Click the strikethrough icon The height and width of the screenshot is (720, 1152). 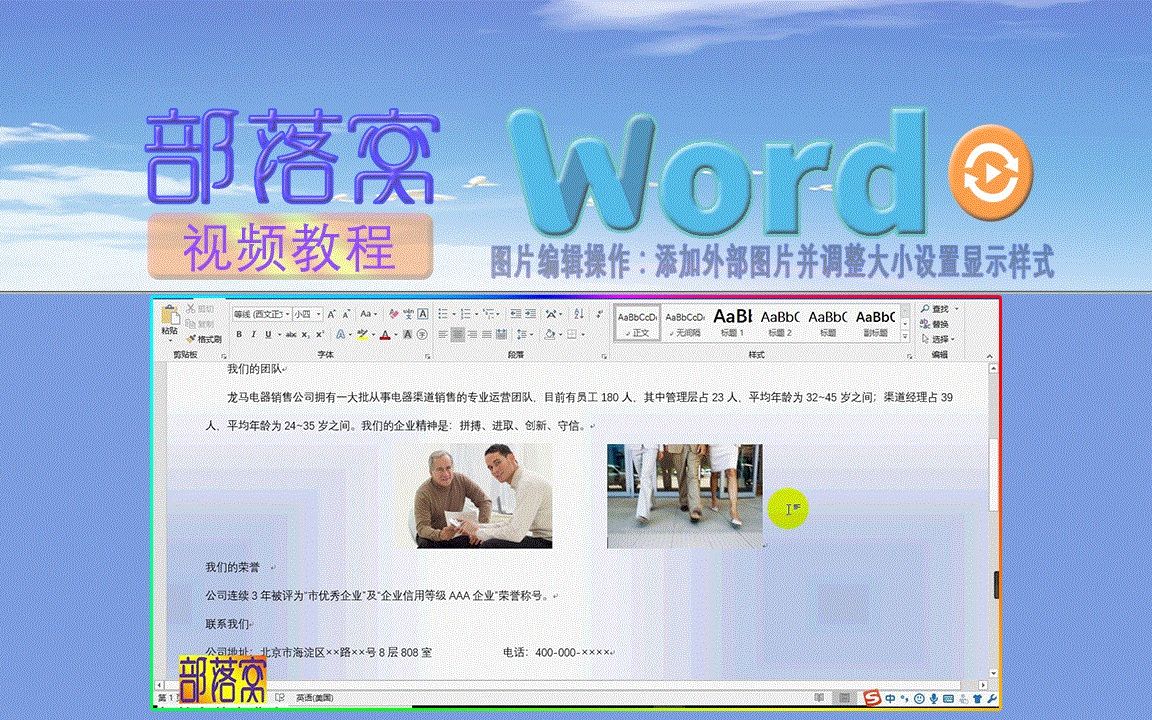pyautogui.click(x=292, y=335)
